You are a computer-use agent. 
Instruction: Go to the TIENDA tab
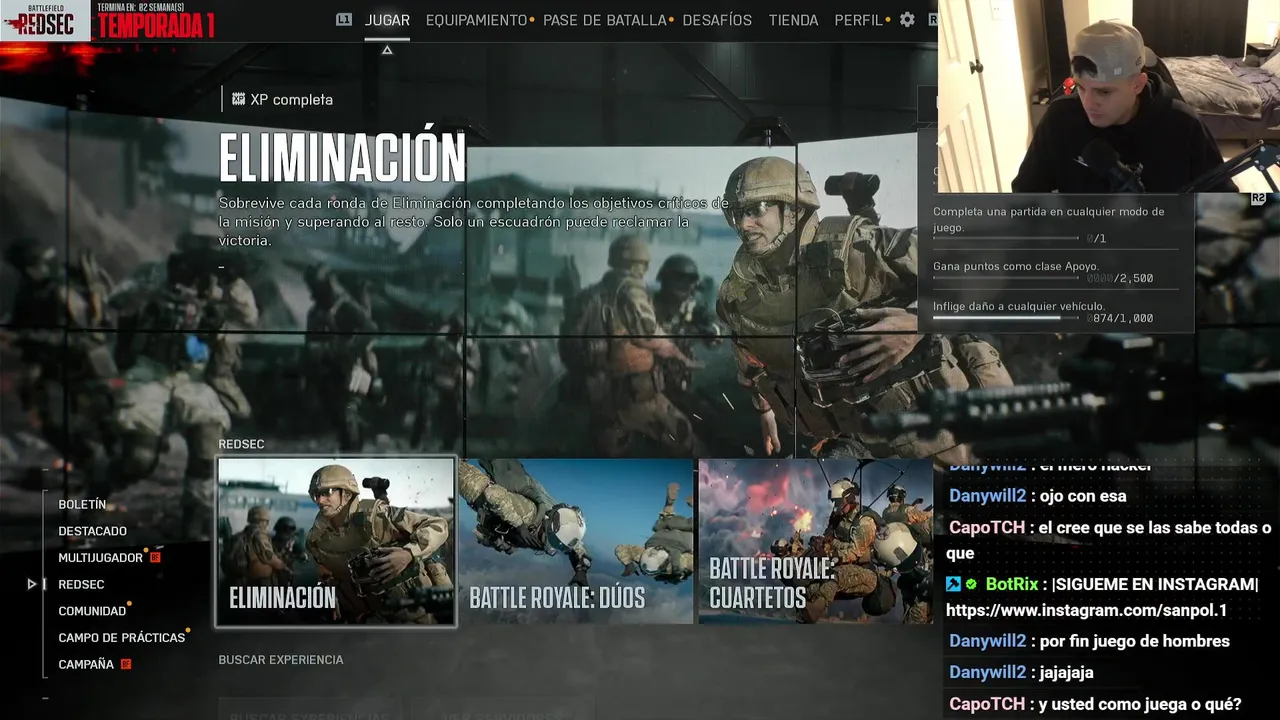[793, 20]
